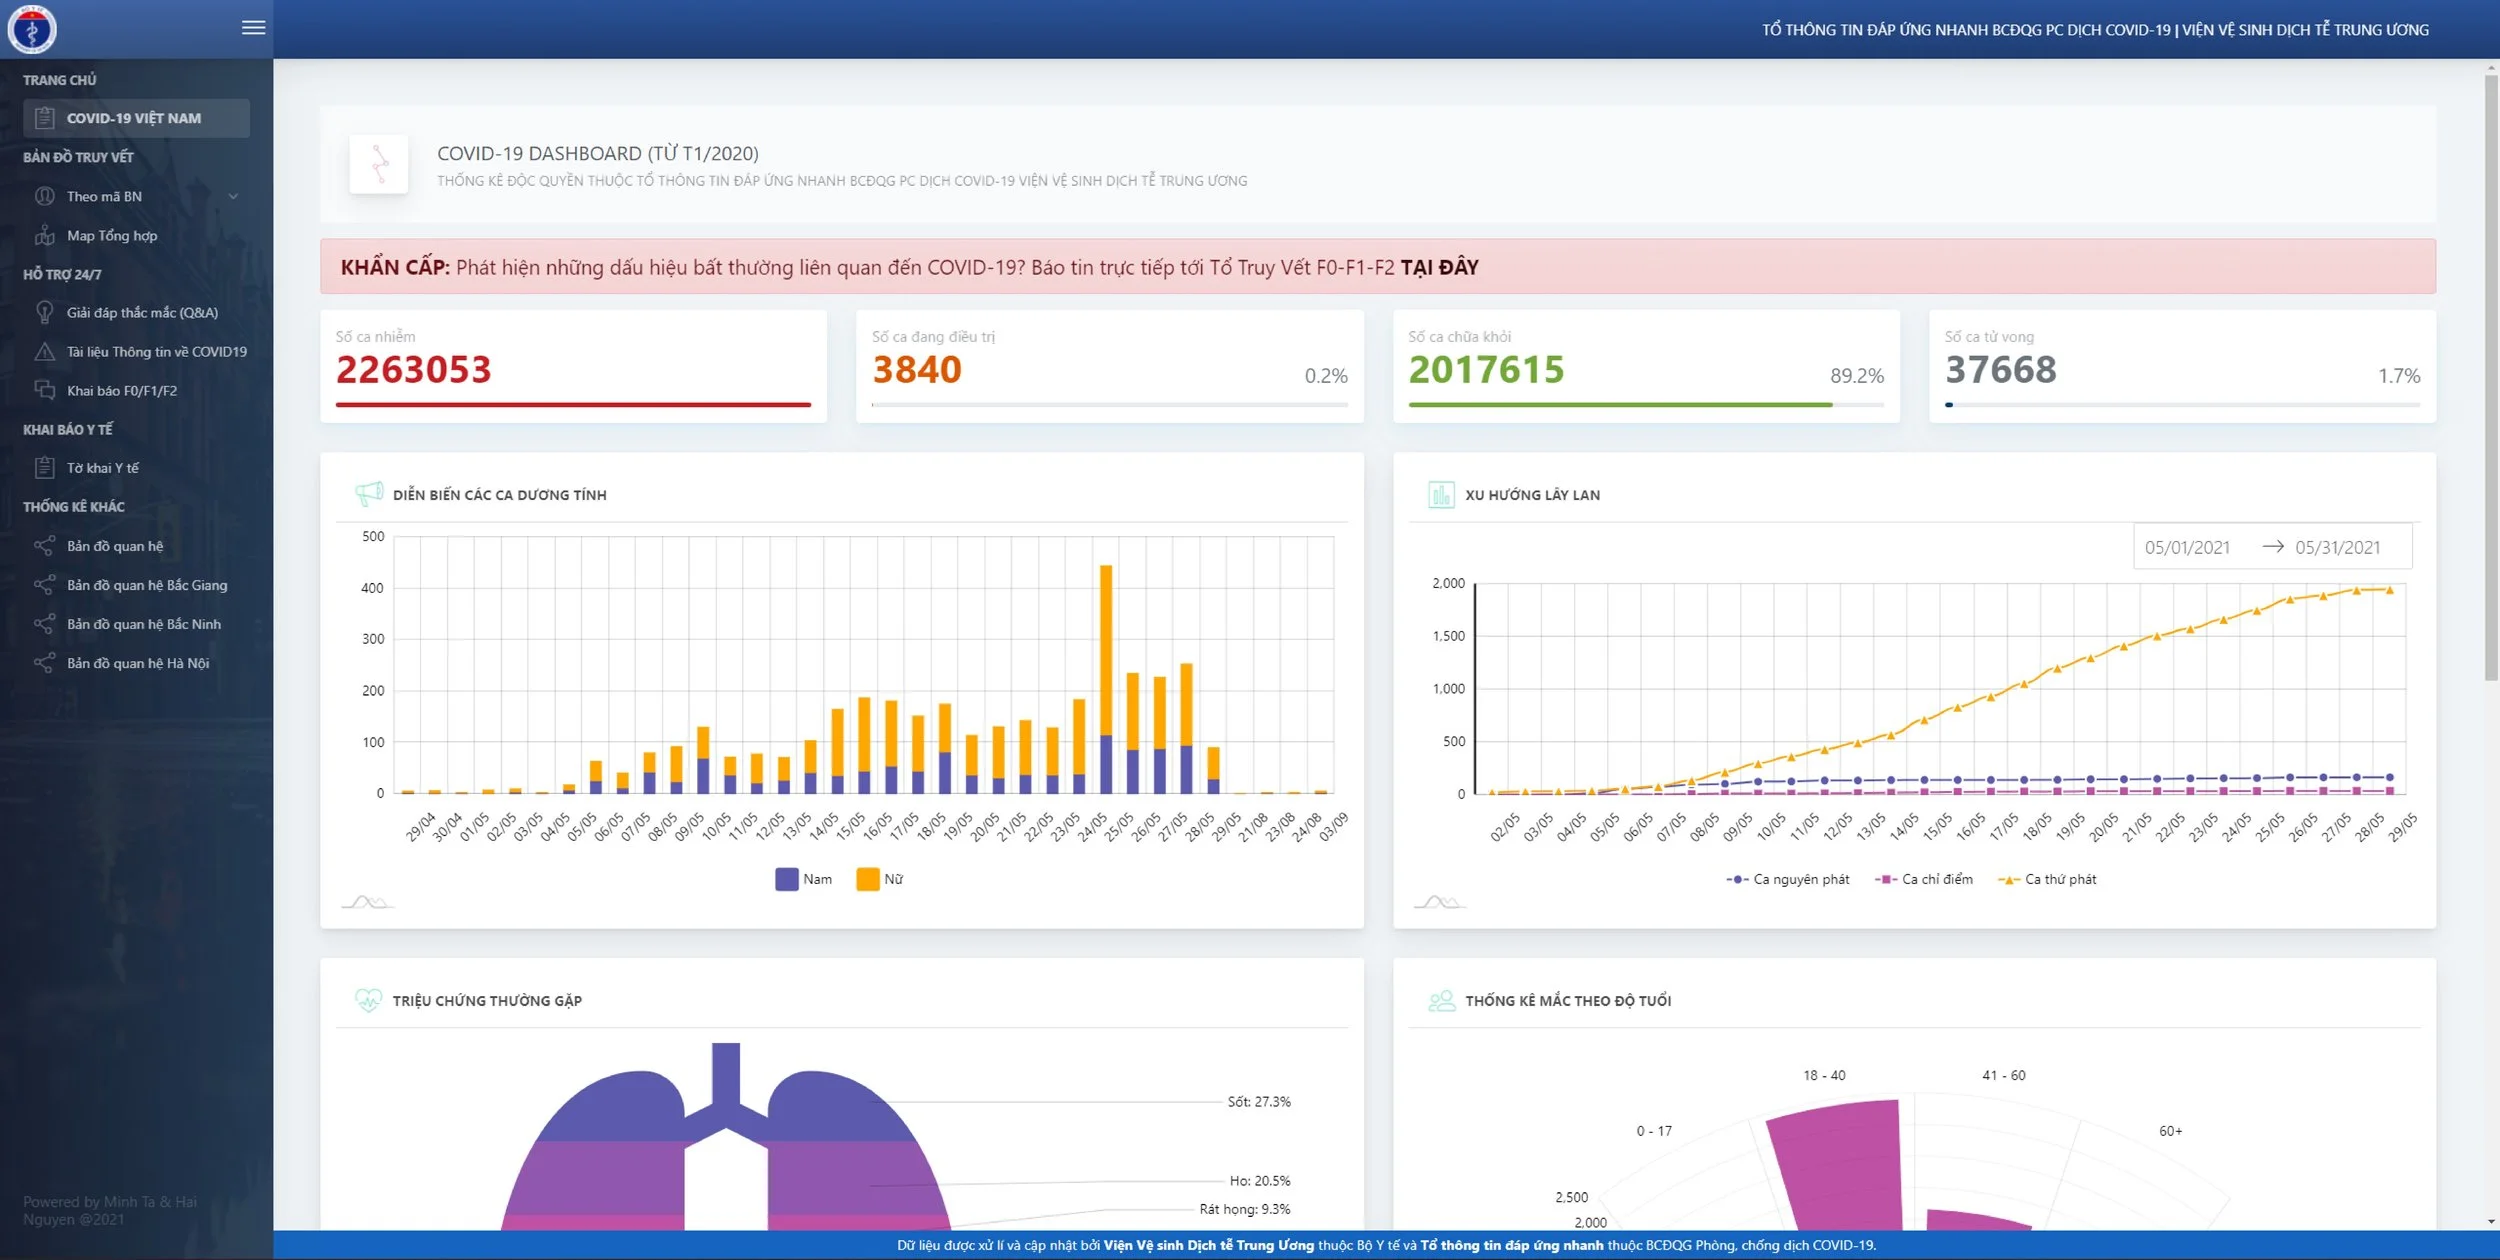Open the start date 05/01/2021 picker
2500x1260 pixels.
pos(2187,547)
